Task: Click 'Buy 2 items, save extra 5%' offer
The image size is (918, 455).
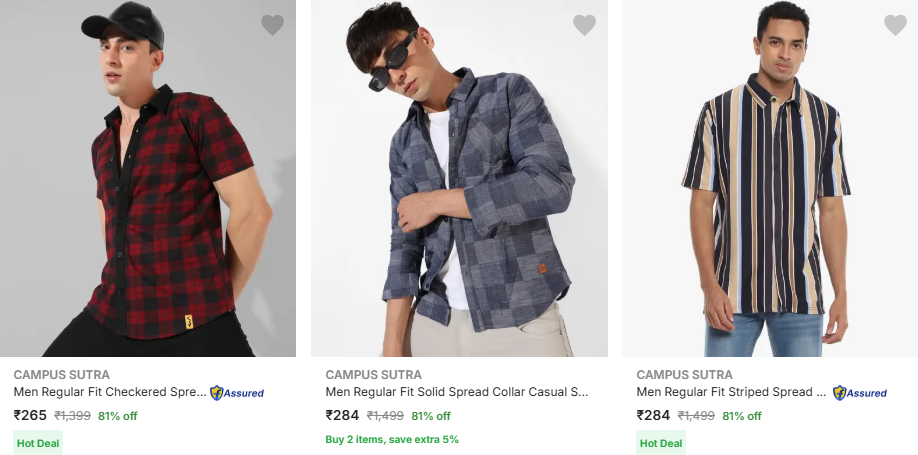Action: click(x=392, y=440)
